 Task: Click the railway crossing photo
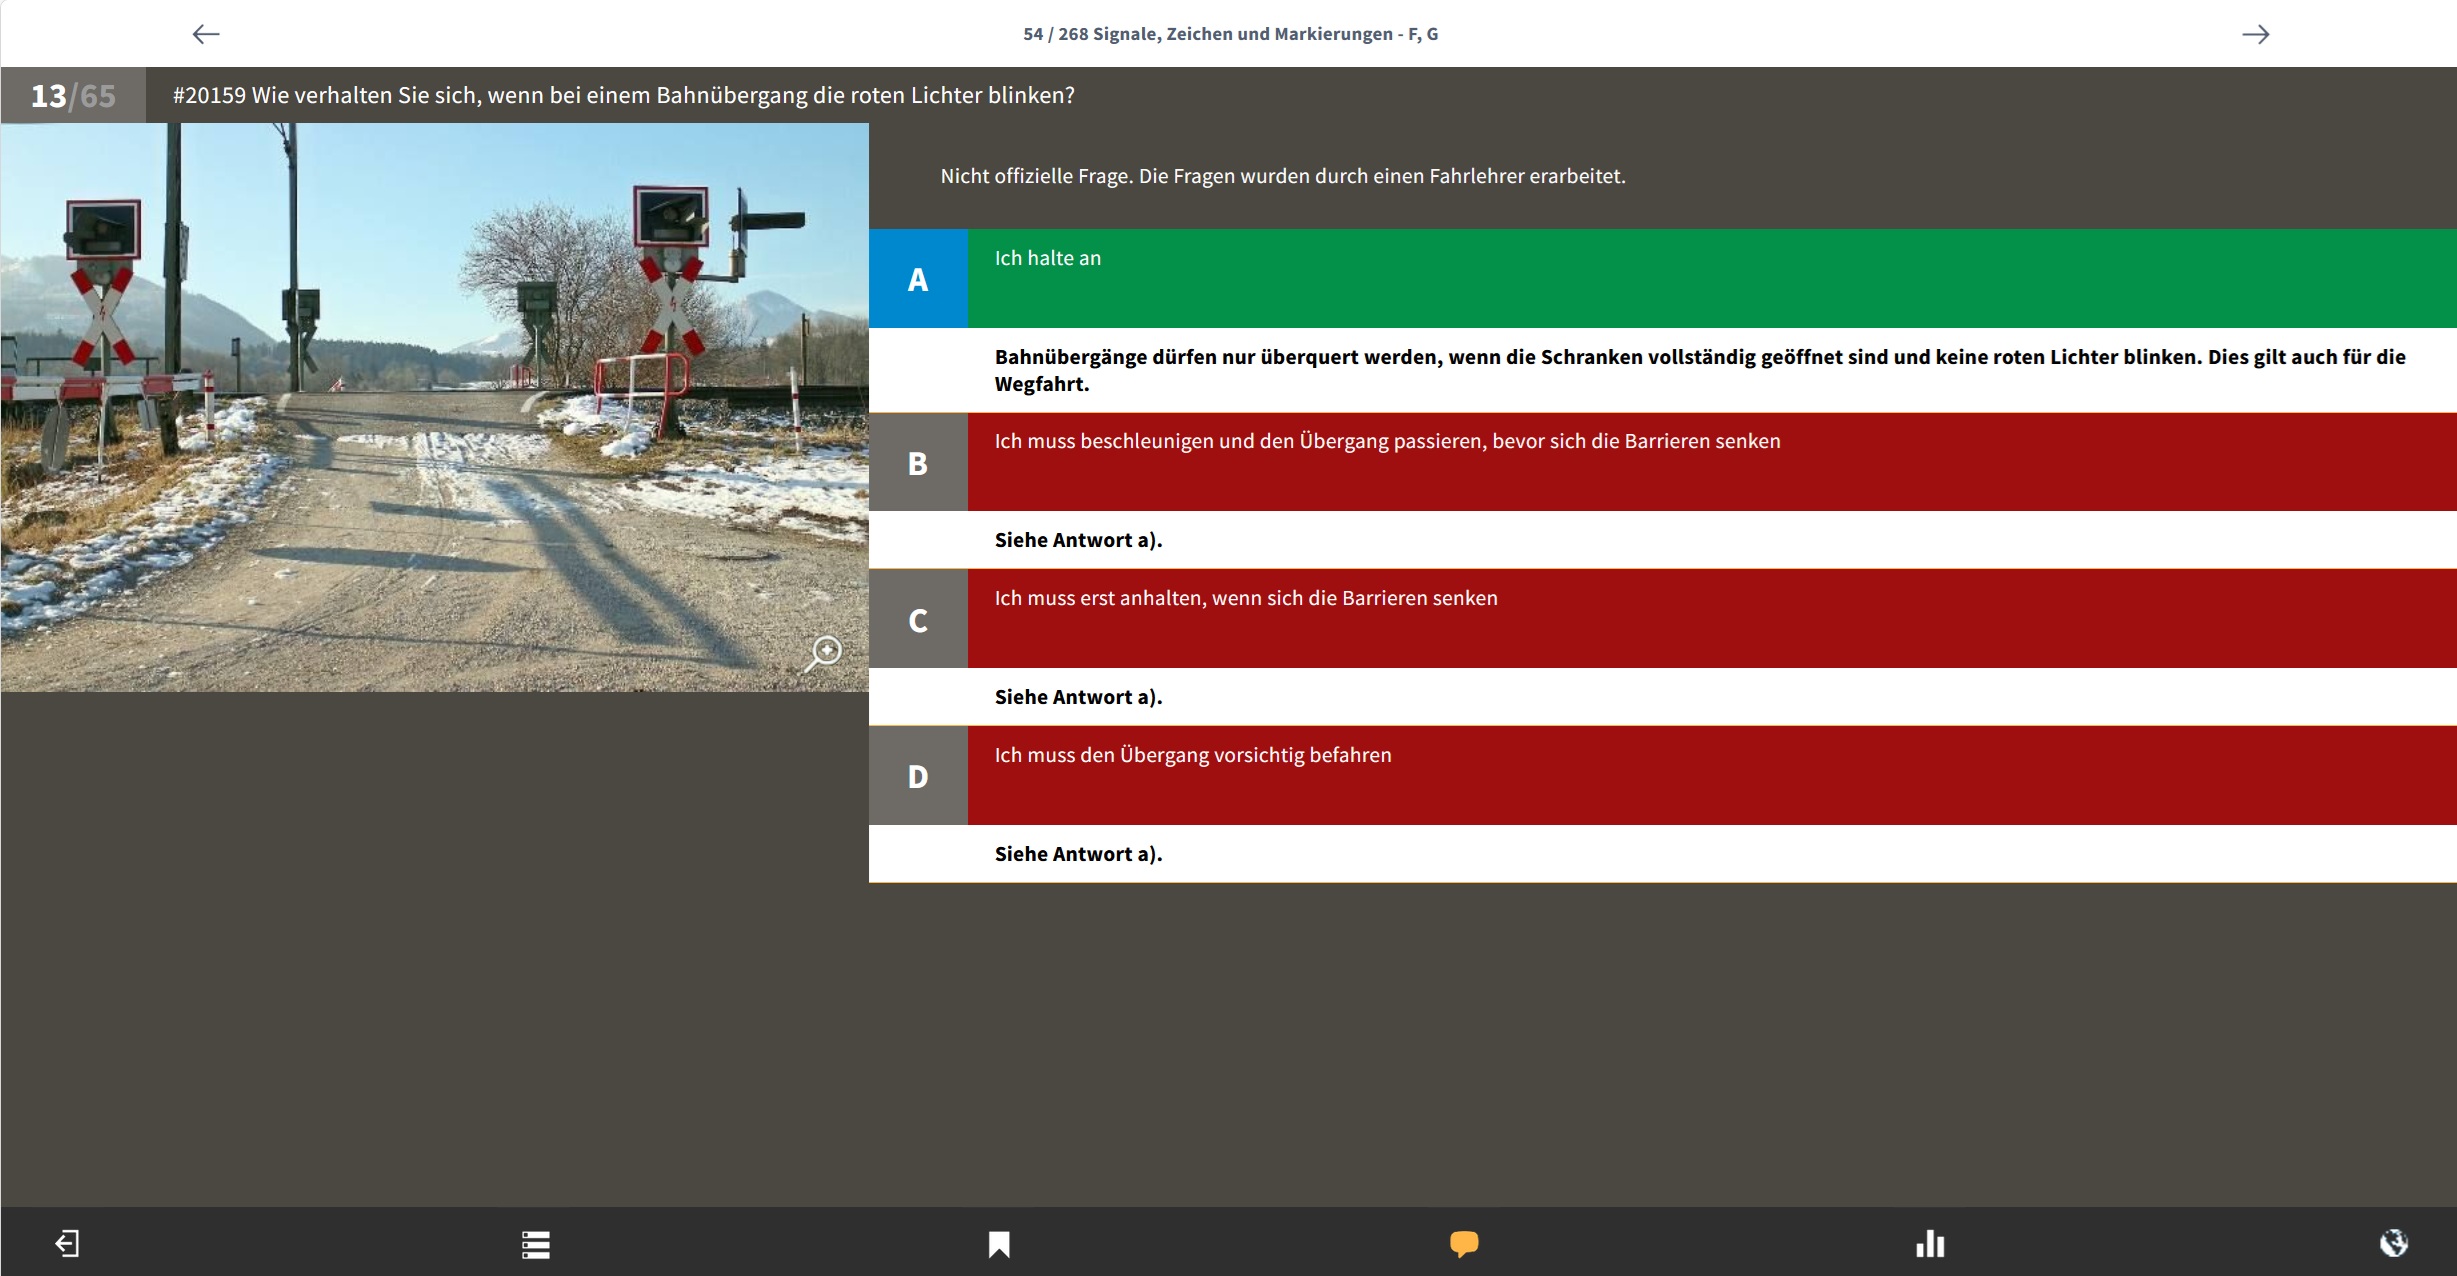pos(435,407)
